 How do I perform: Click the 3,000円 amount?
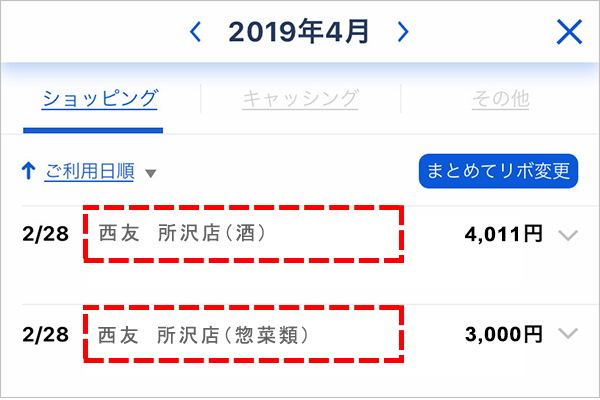pyautogui.click(x=504, y=334)
